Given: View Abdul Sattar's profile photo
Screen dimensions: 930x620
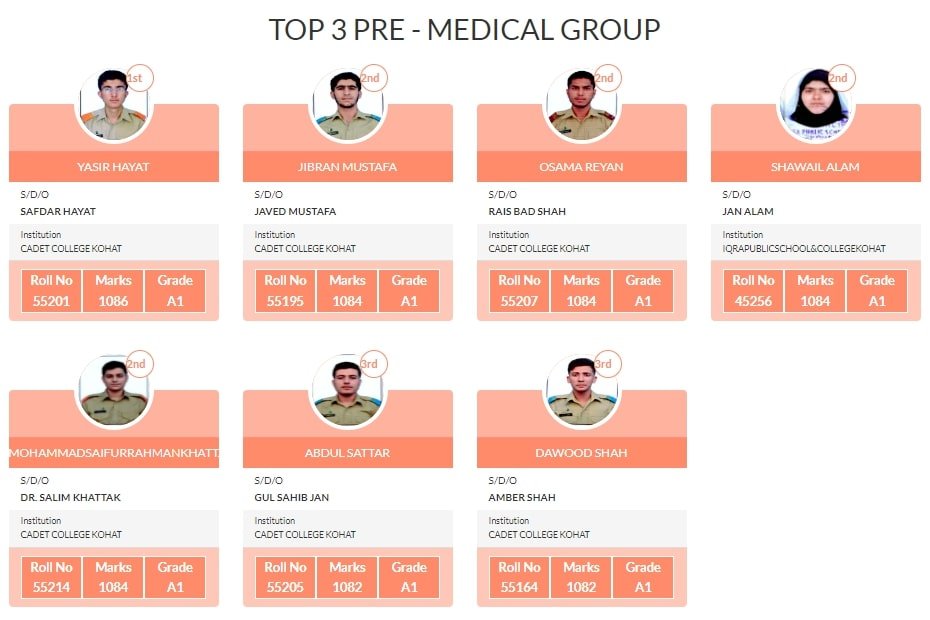Looking at the screenshot, I should [346, 392].
